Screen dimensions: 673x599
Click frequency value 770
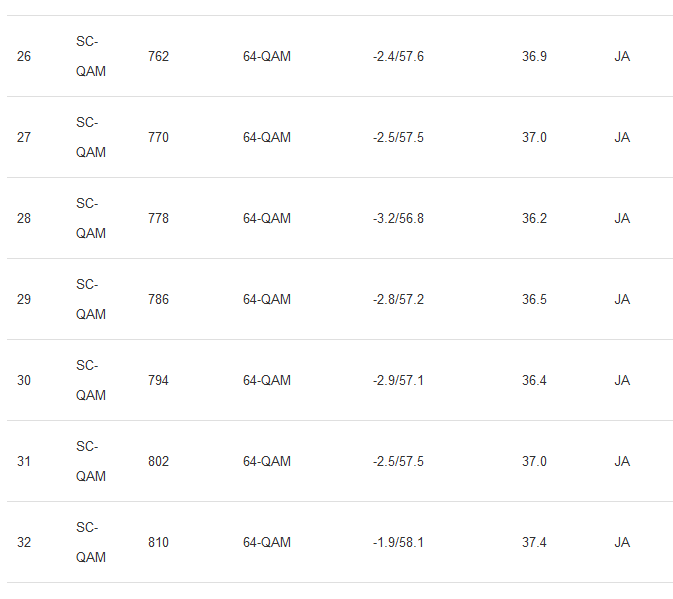click(158, 137)
